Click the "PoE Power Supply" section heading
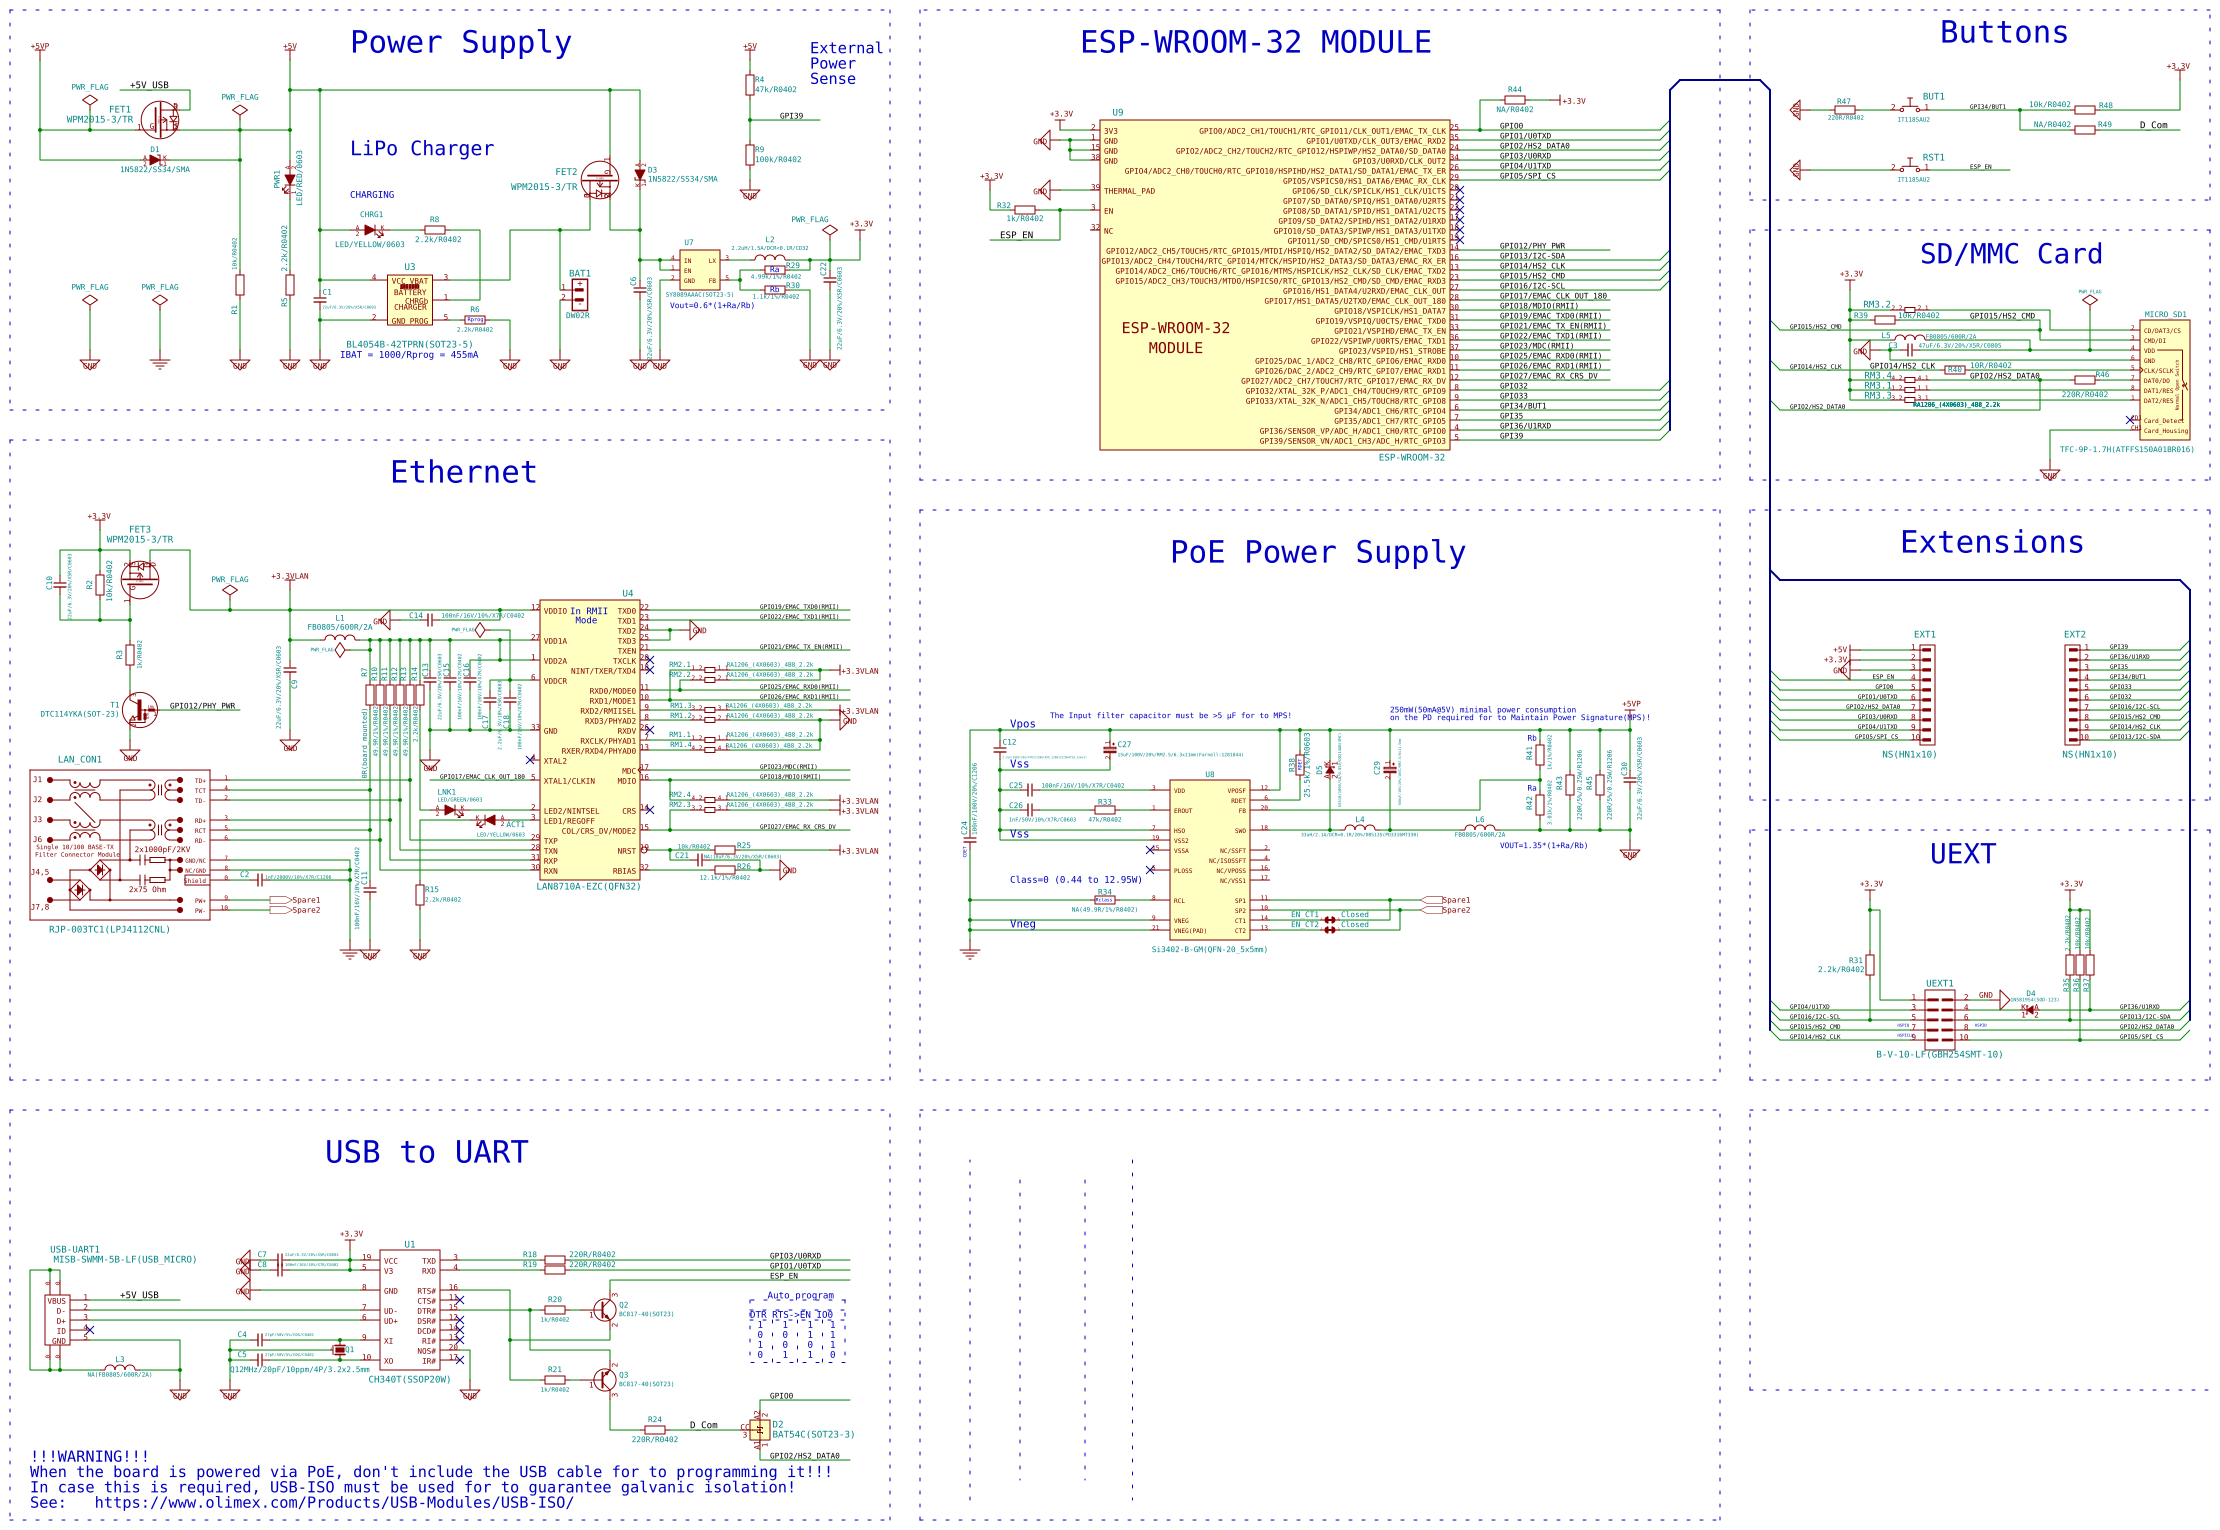This screenshot has width=2220, height=1530. pos(1317,552)
